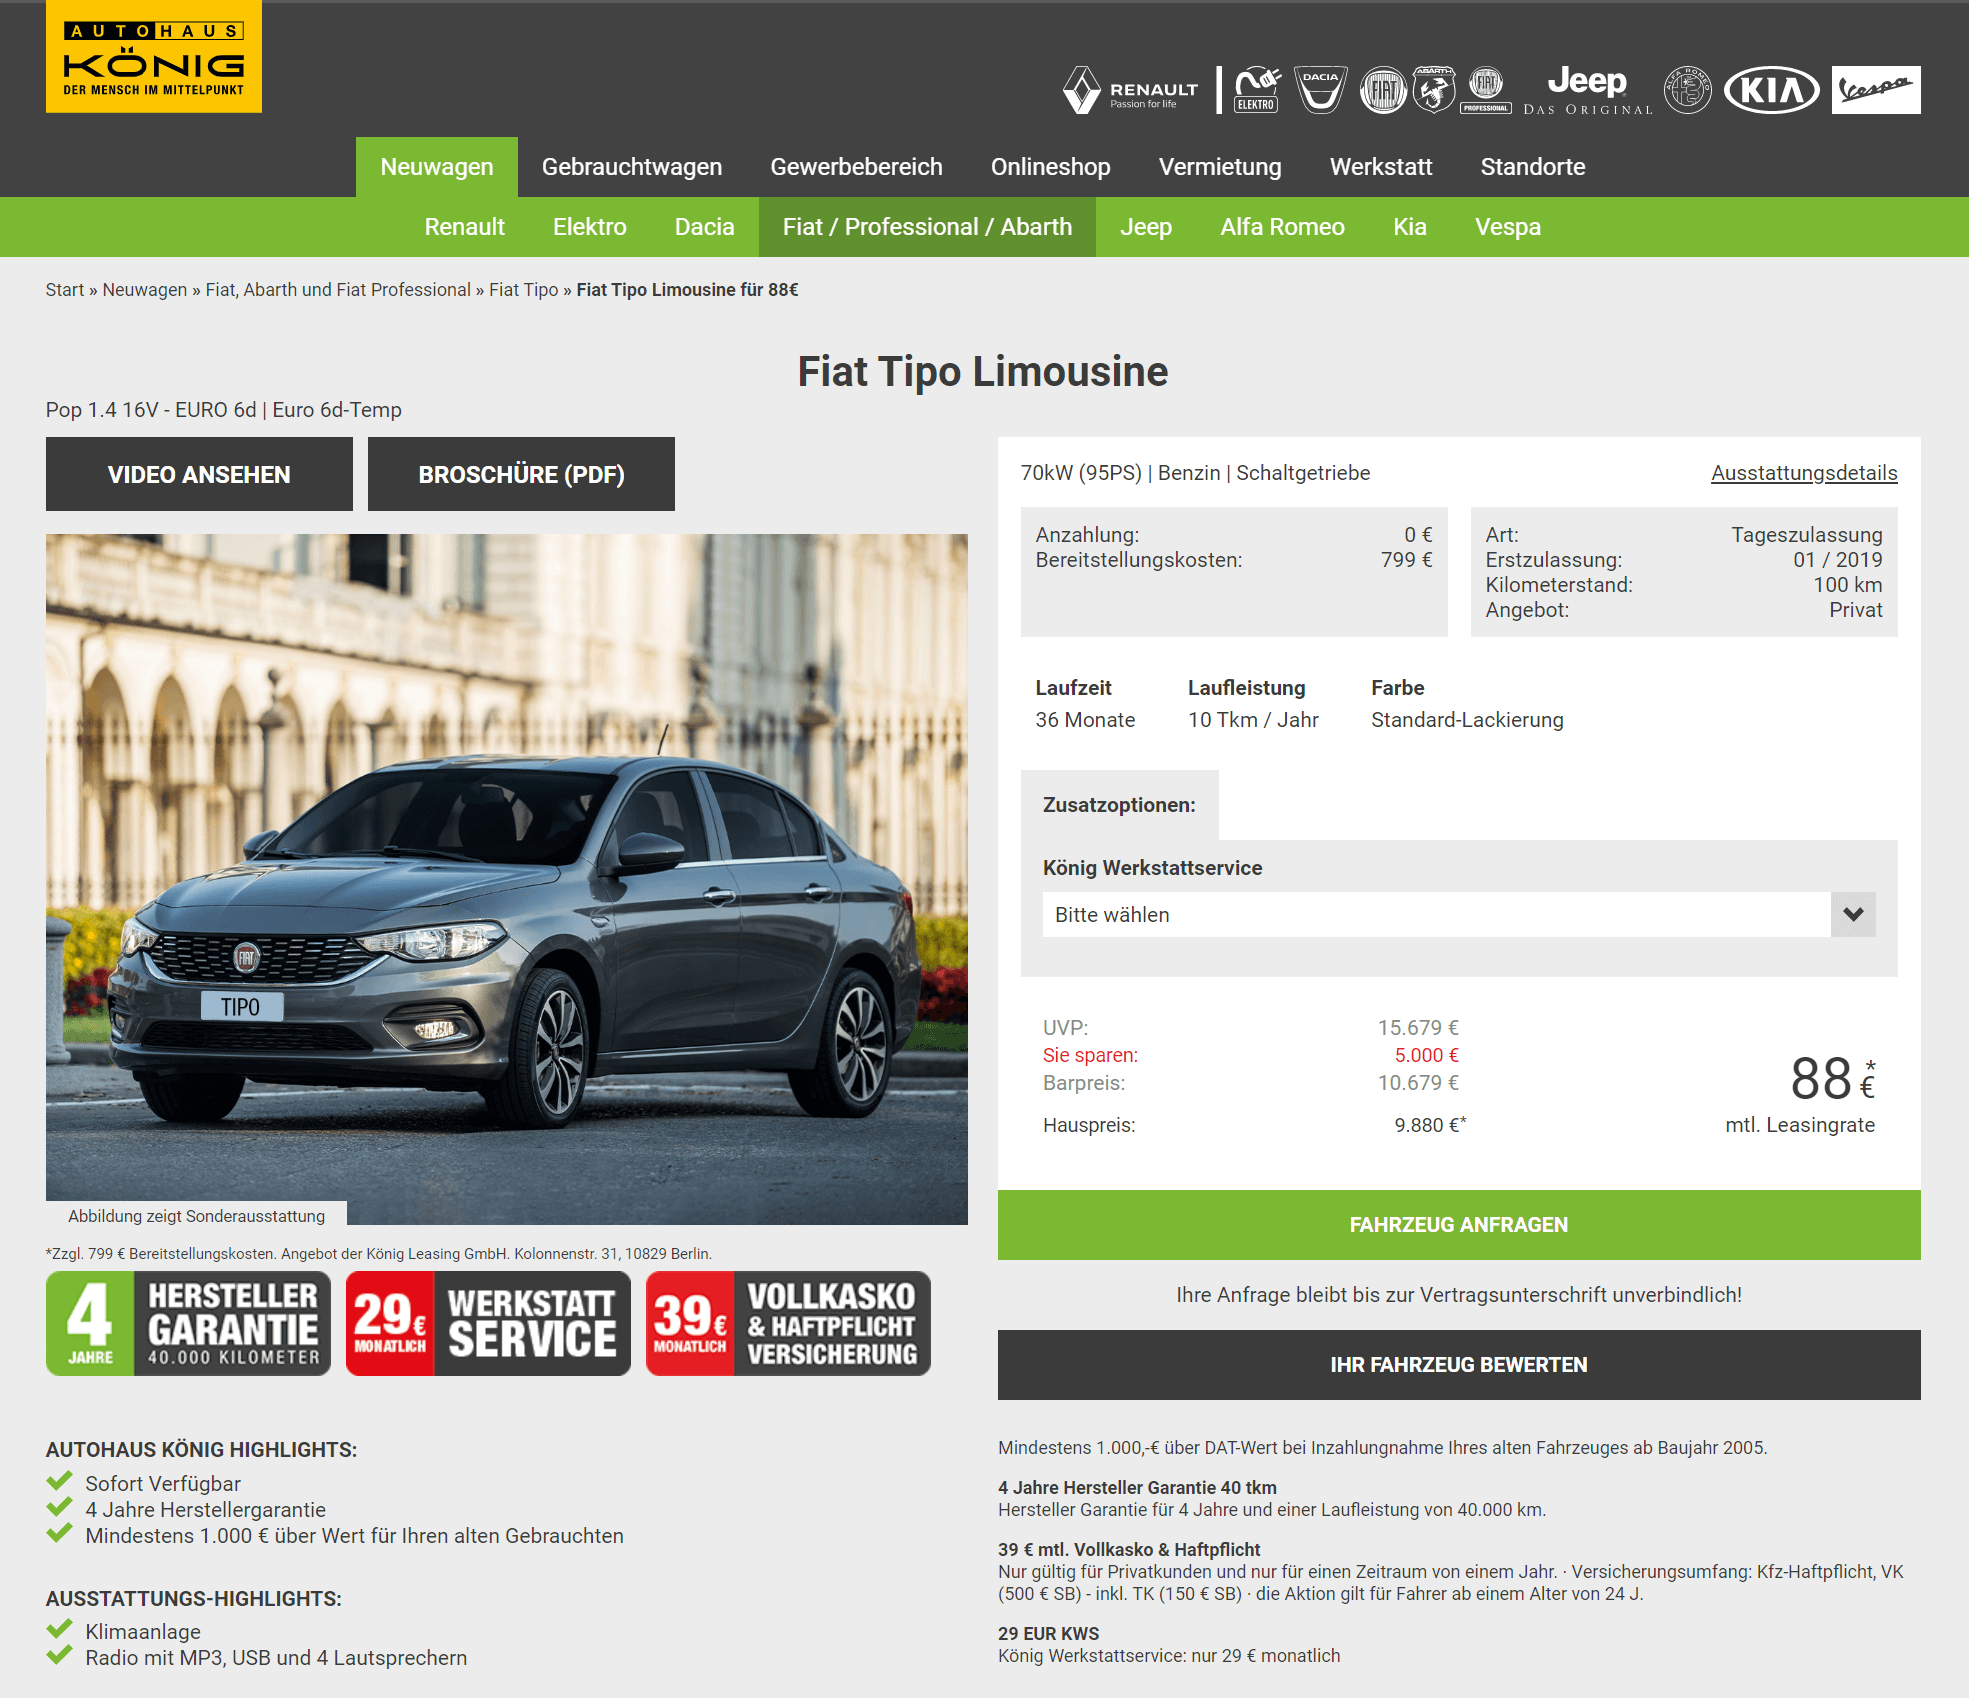Click the Hauspreis 9.880 € value
This screenshot has height=1698, width=1969.
click(1430, 1125)
